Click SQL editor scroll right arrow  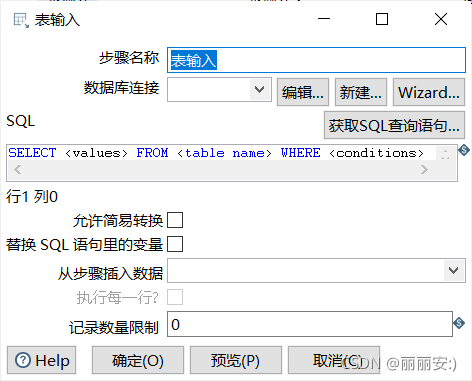pos(424,170)
